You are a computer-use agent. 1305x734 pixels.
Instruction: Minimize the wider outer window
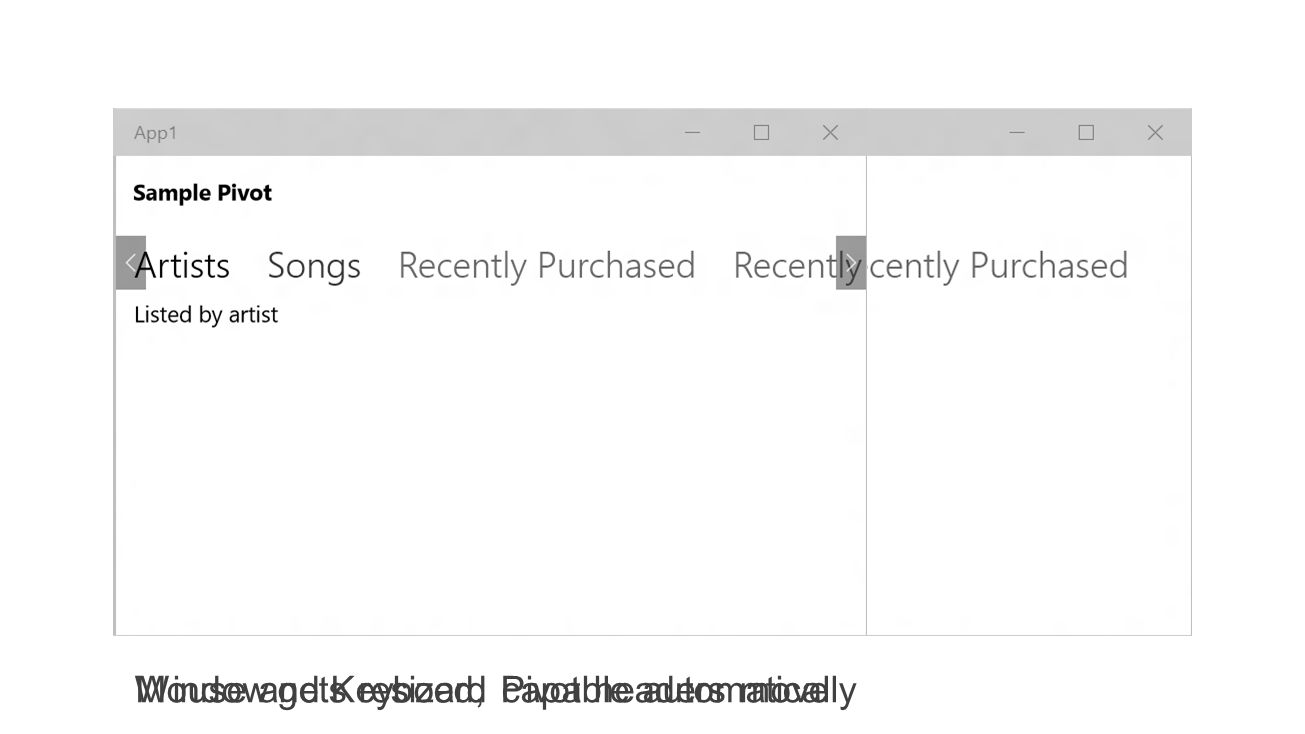point(1017,132)
